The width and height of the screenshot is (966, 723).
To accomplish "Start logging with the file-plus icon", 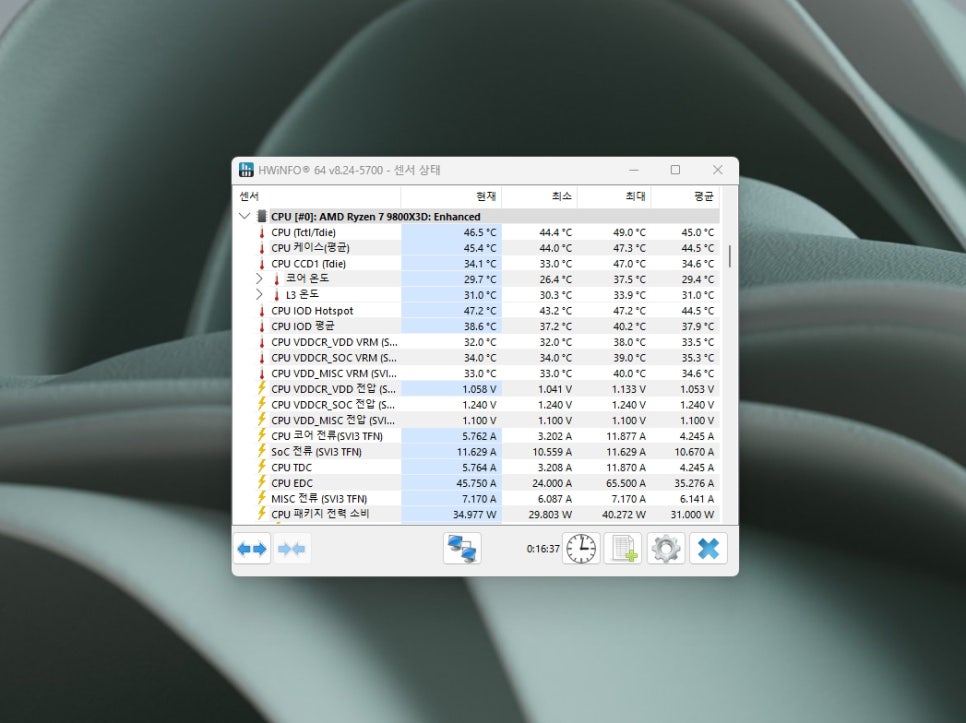I will 623,549.
